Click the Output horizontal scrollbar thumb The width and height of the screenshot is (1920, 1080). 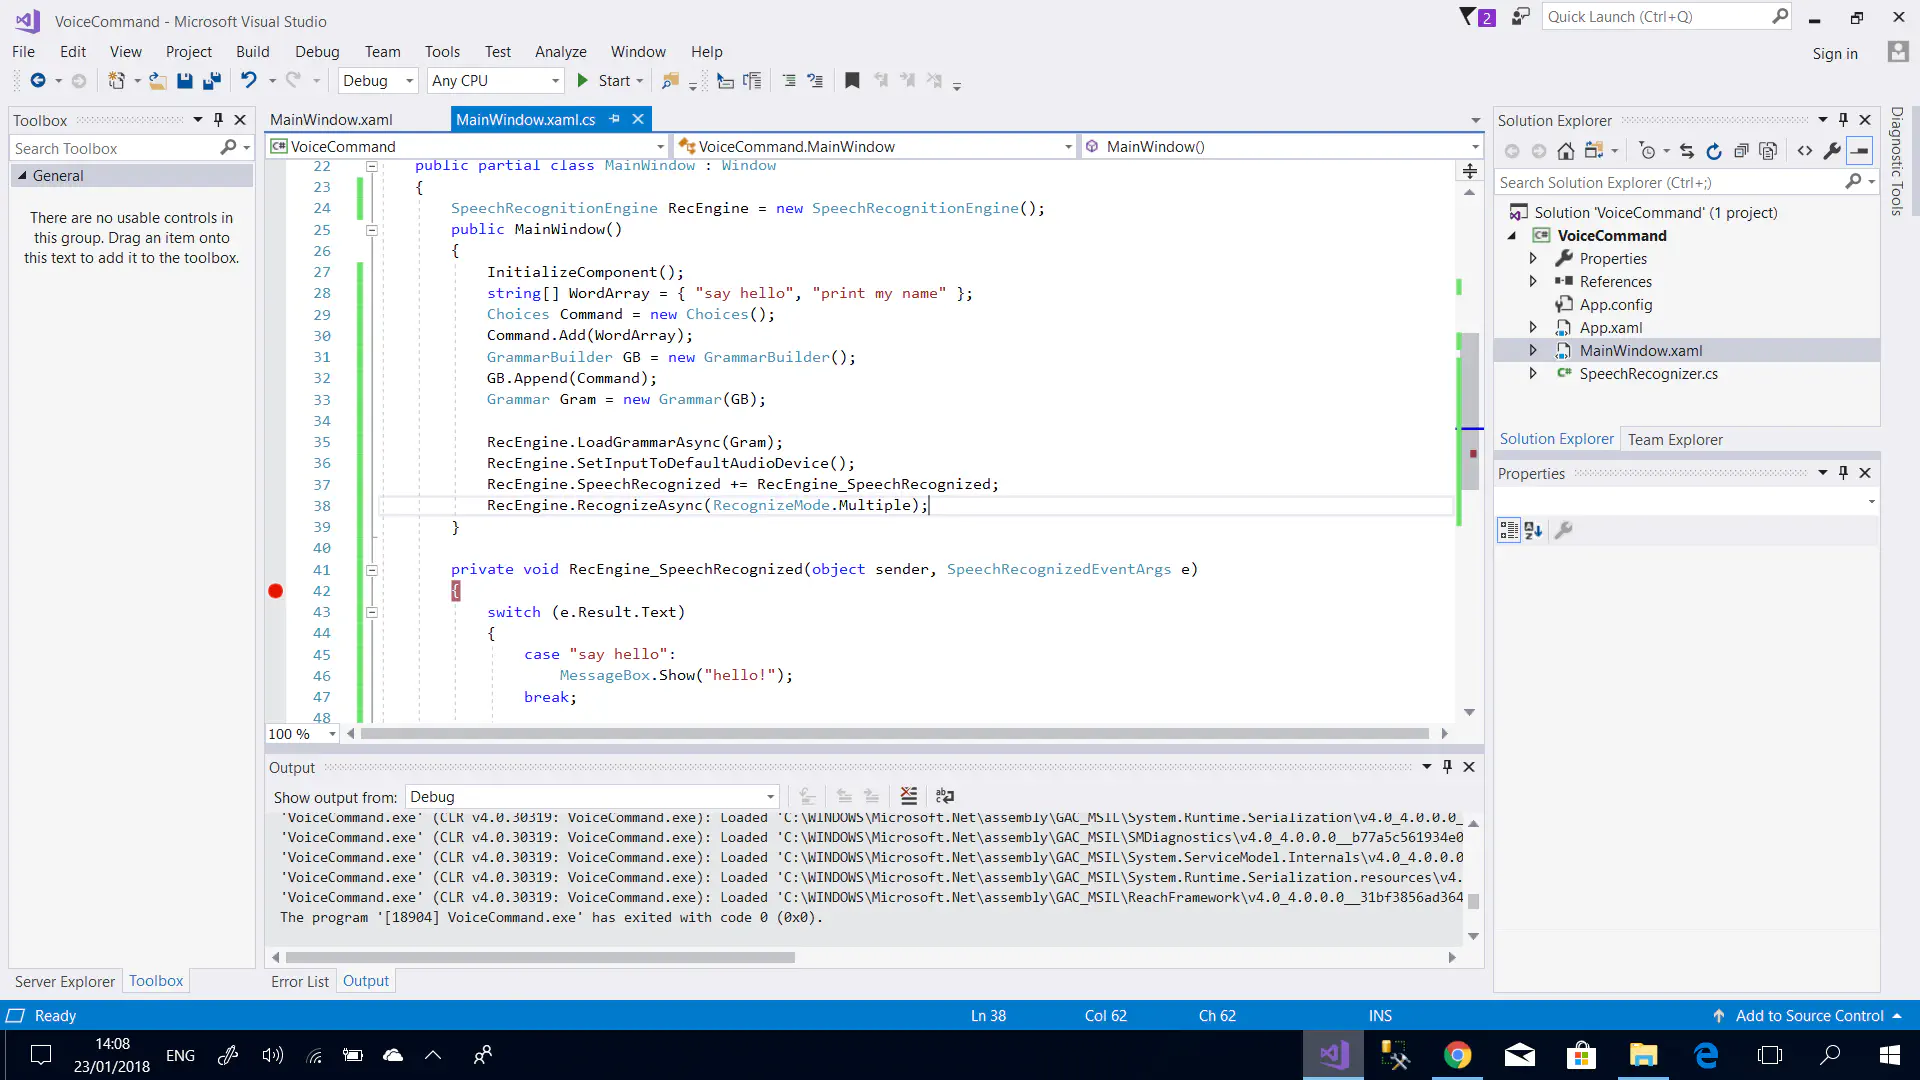coord(540,958)
